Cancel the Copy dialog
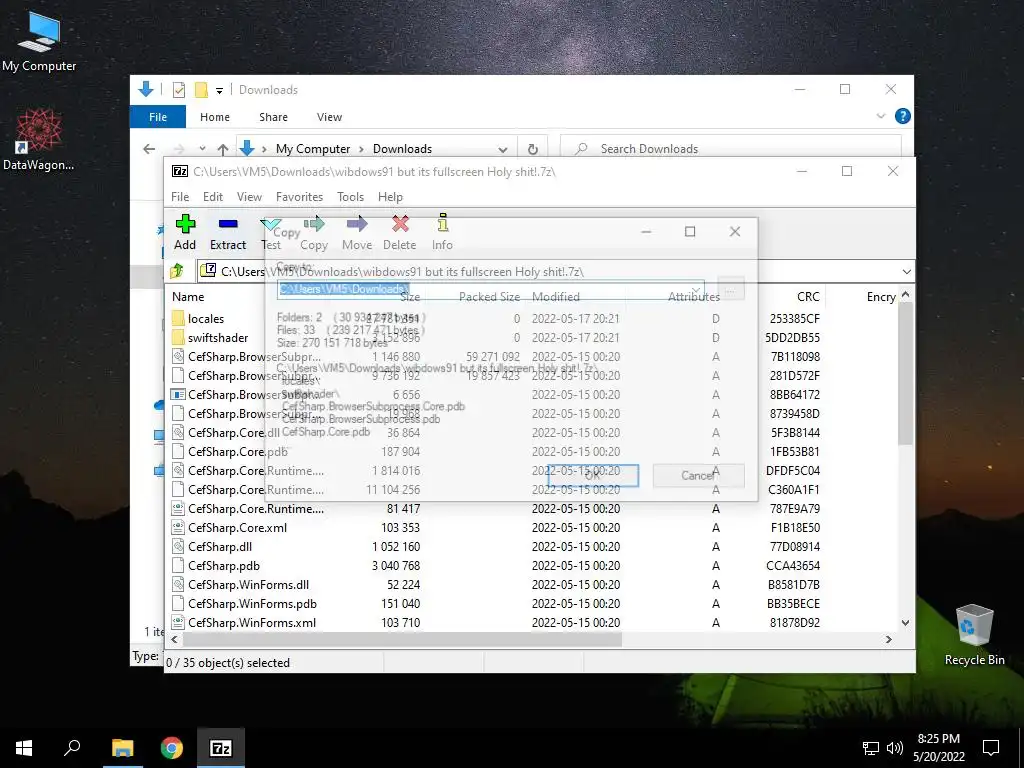This screenshot has width=1024, height=768. 698,475
